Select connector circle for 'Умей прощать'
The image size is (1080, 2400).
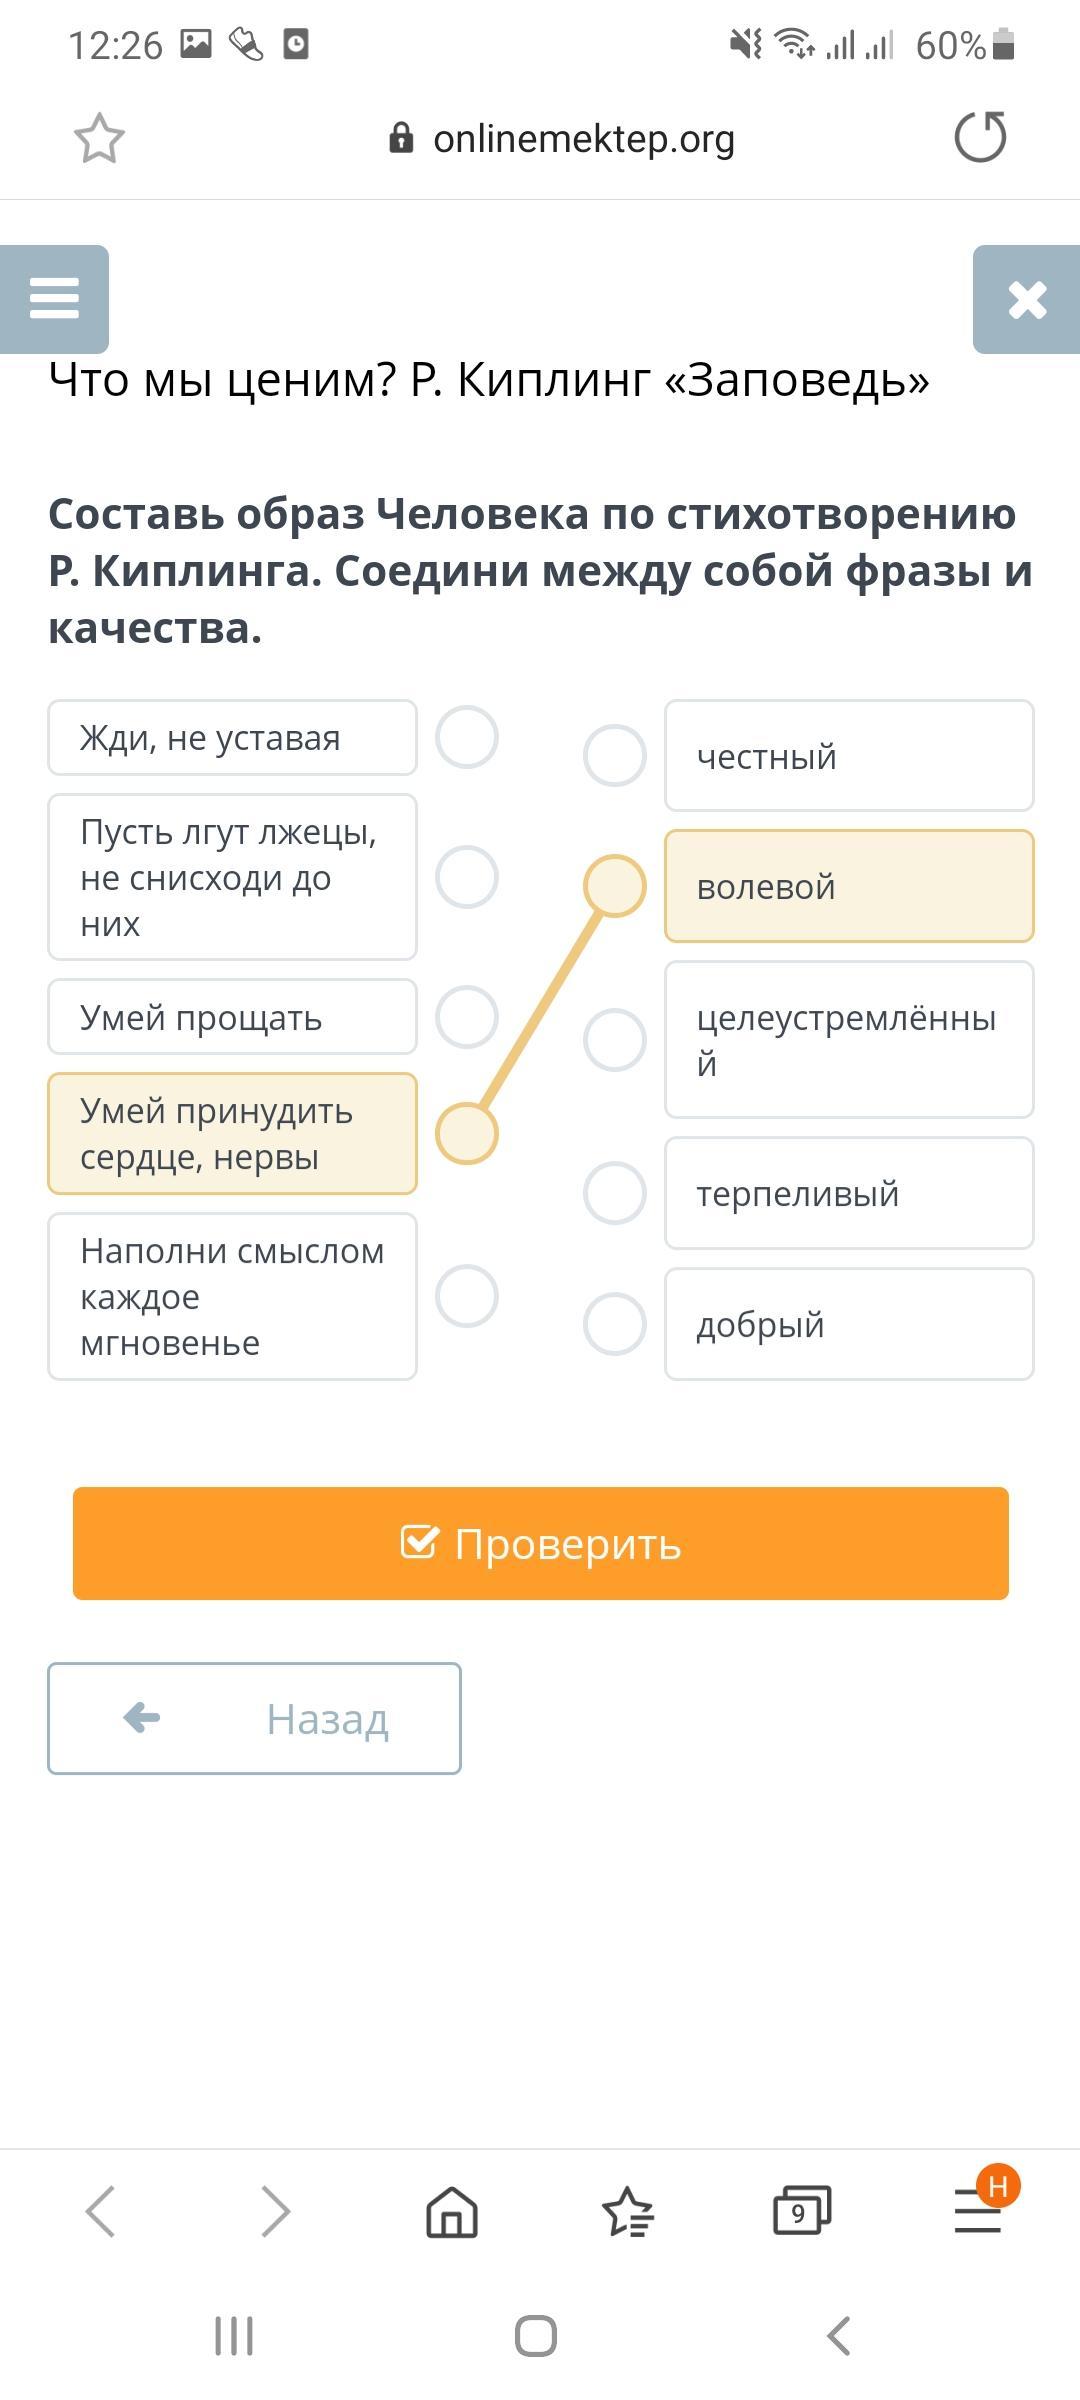click(467, 1017)
